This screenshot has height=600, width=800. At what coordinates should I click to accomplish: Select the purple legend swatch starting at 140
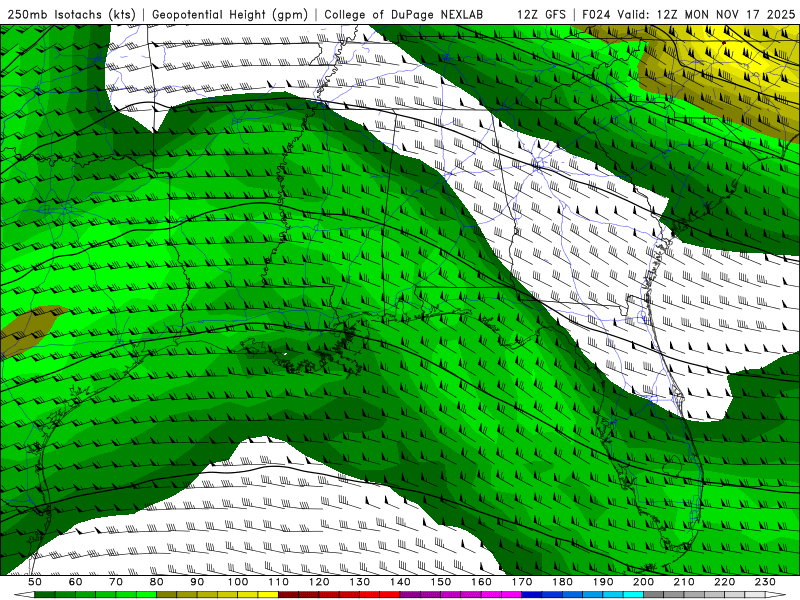click(410, 594)
